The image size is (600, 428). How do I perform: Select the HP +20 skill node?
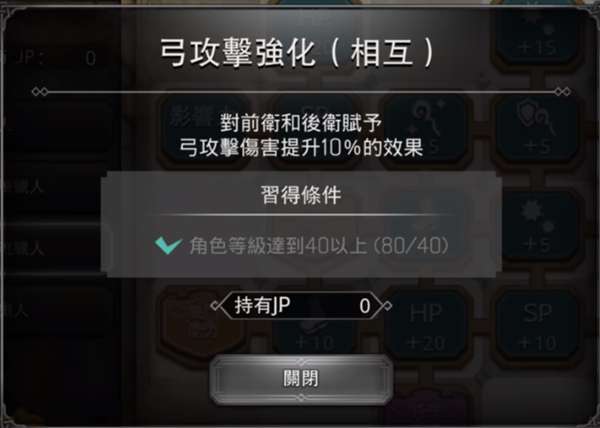(426, 327)
